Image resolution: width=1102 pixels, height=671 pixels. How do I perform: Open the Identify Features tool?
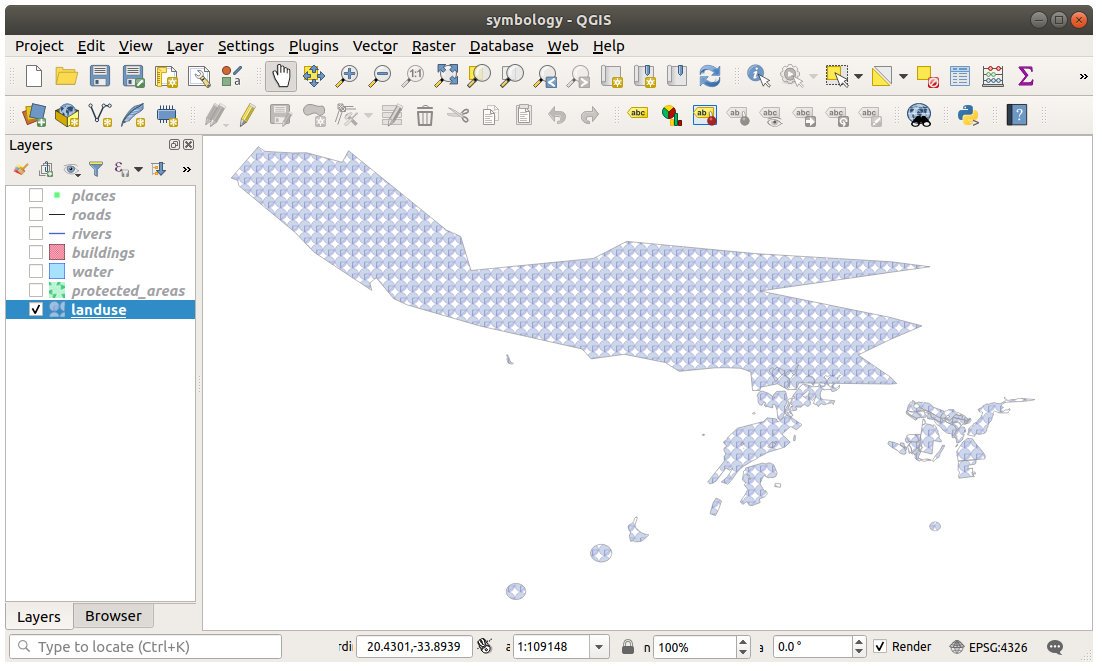click(x=758, y=76)
